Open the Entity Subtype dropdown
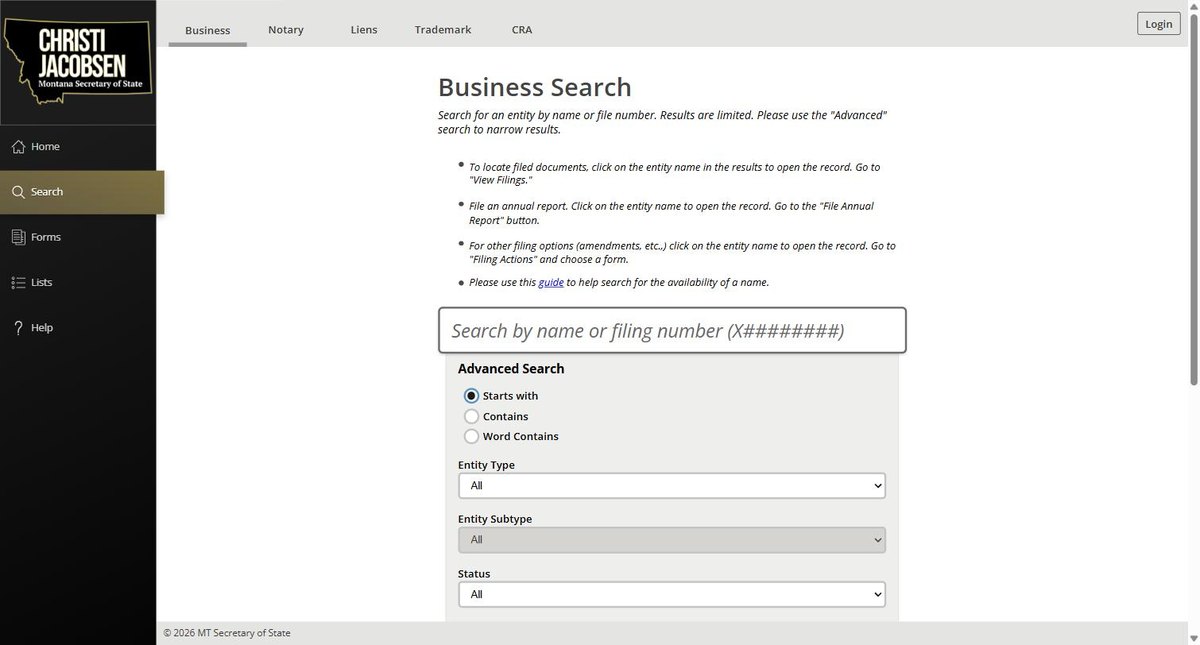Image resolution: width=1200 pixels, height=645 pixels. pyautogui.click(x=672, y=540)
